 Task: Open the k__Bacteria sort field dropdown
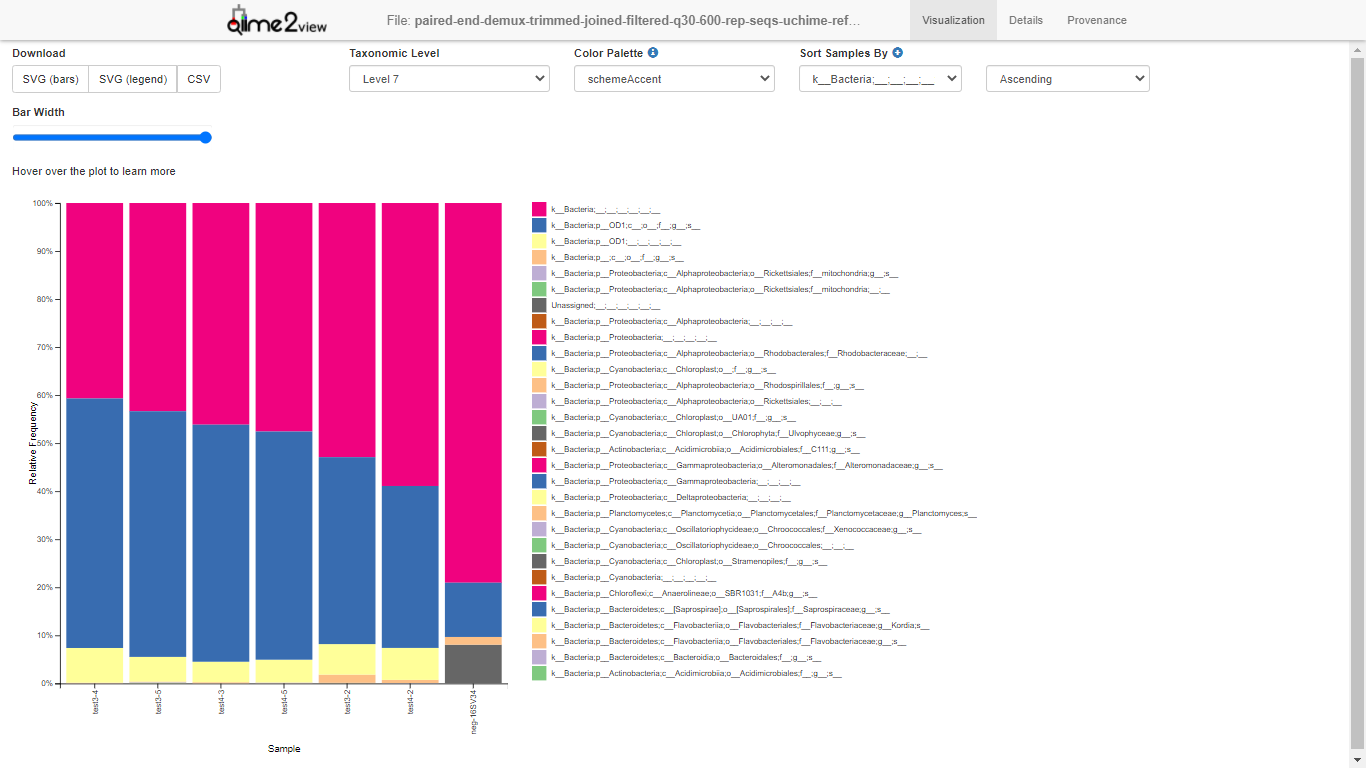click(880, 79)
